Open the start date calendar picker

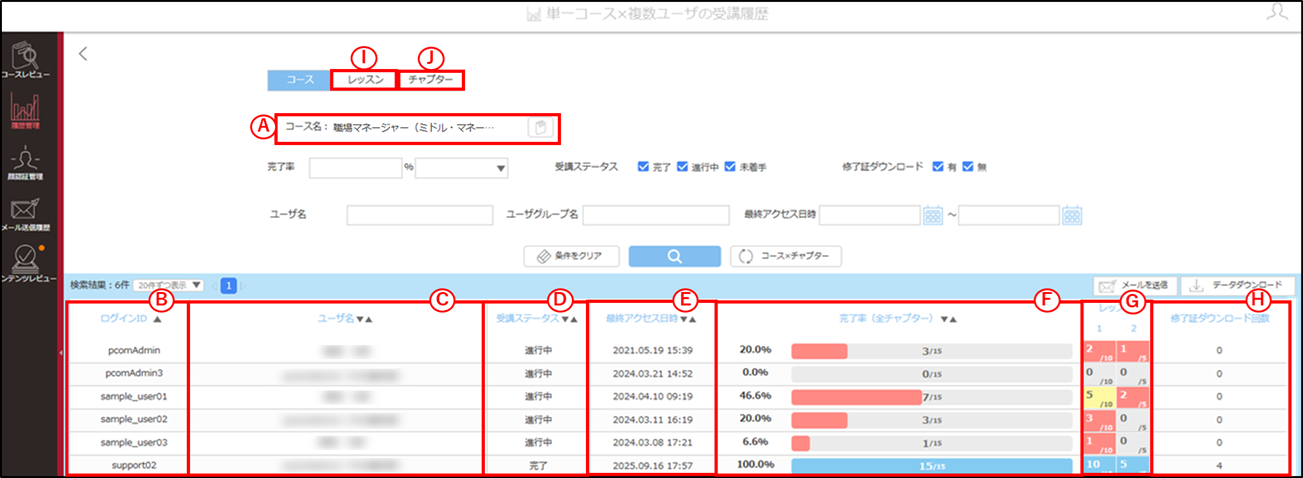pos(933,215)
